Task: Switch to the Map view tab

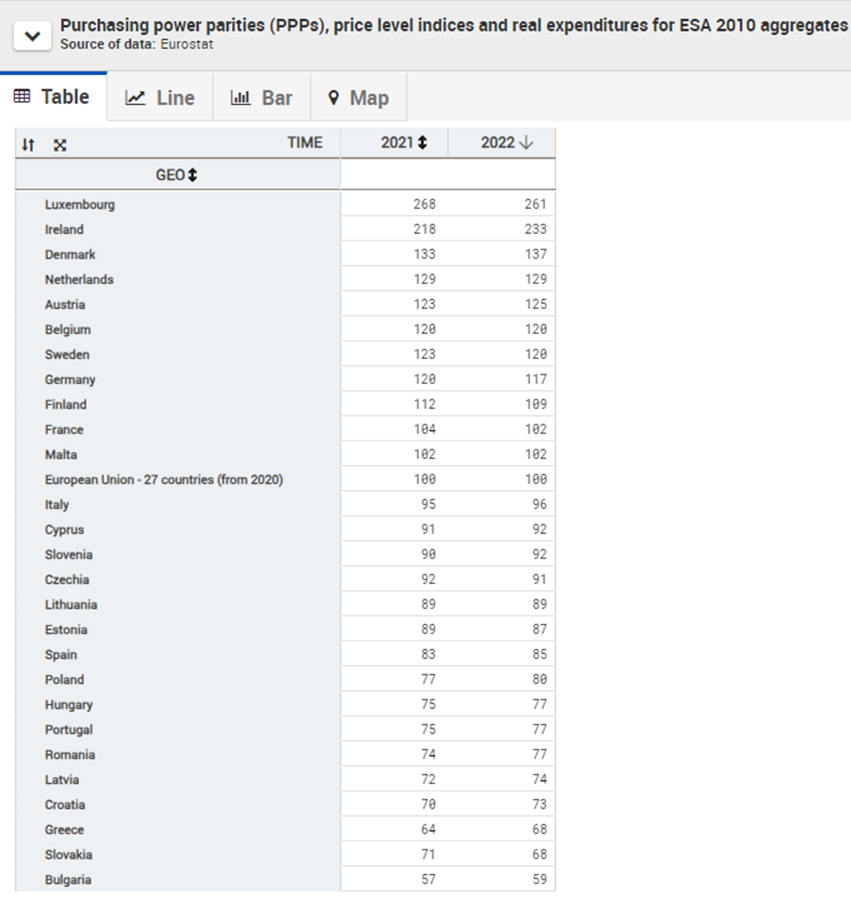Action: (x=358, y=98)
